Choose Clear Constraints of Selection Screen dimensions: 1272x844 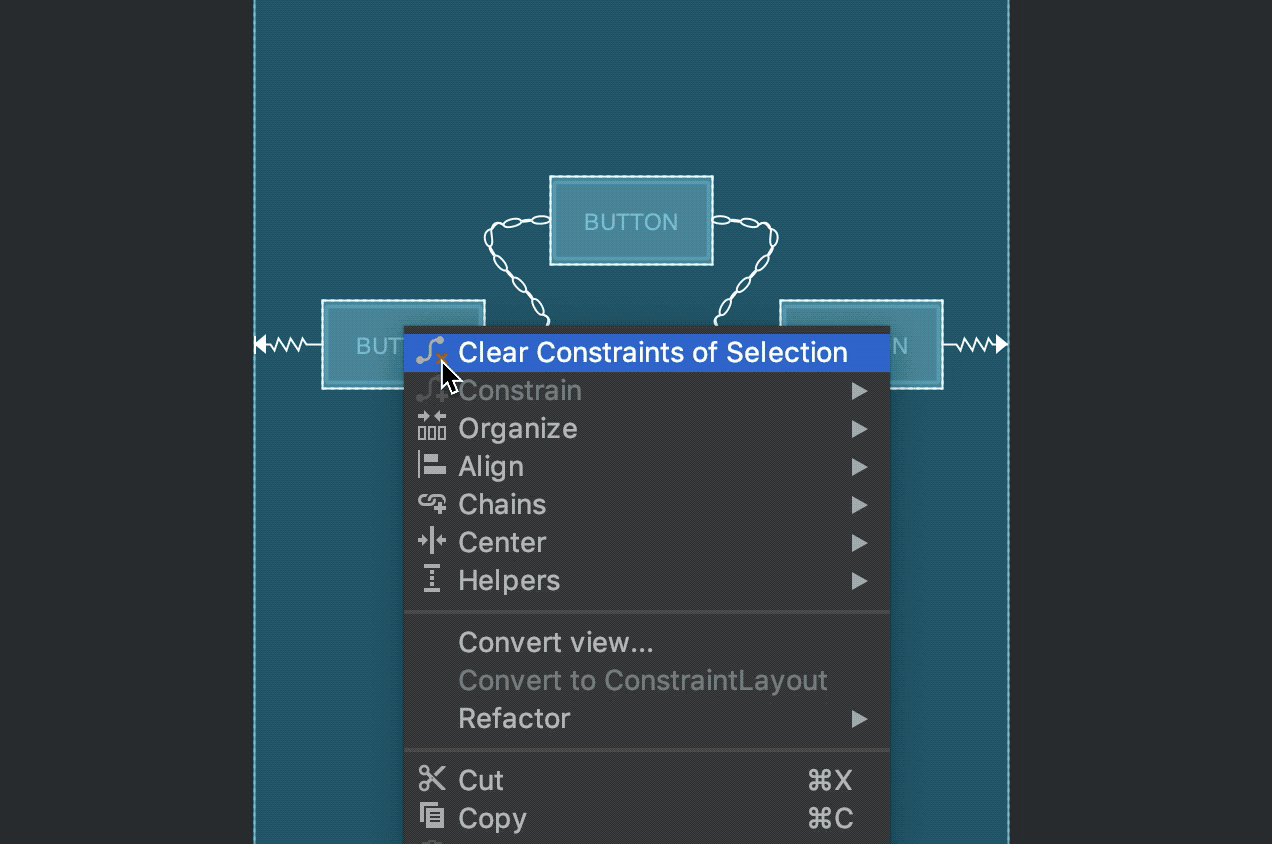coord(651,352)
